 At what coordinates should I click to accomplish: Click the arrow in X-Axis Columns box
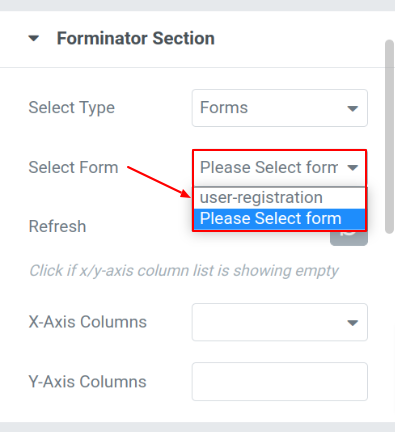pyautogui.click(x=352, y=323)
